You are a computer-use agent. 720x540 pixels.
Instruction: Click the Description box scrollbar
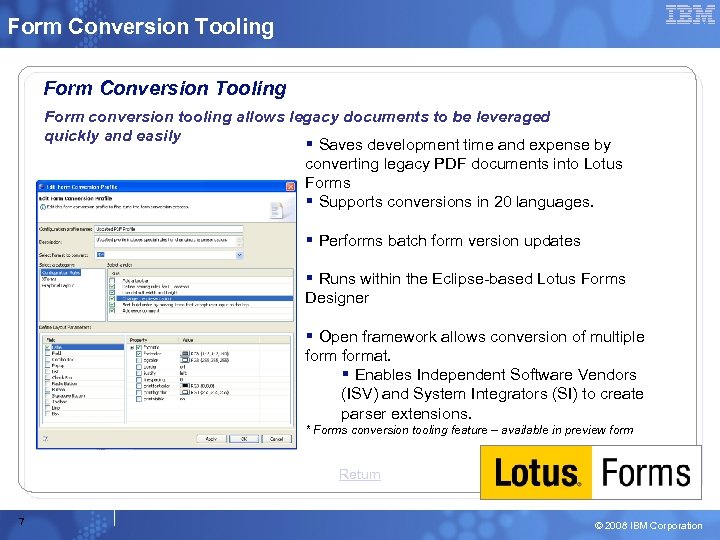click(x=239, y=241)
